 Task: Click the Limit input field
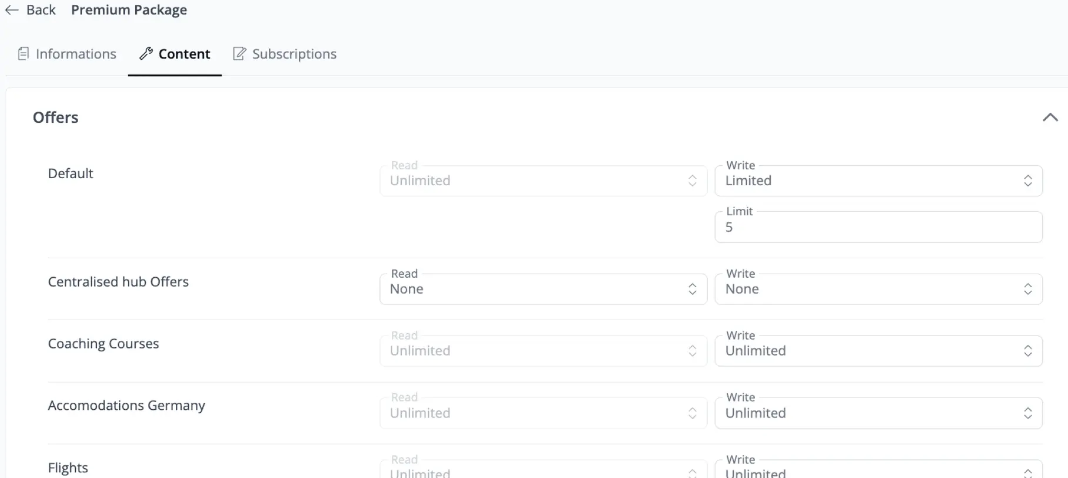(x=878, y=227)
